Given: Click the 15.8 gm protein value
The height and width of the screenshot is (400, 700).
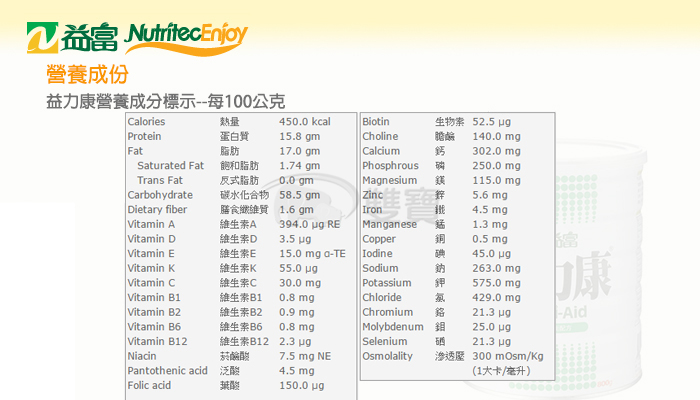Looking at the screenshot, I should tap(300, 136).
